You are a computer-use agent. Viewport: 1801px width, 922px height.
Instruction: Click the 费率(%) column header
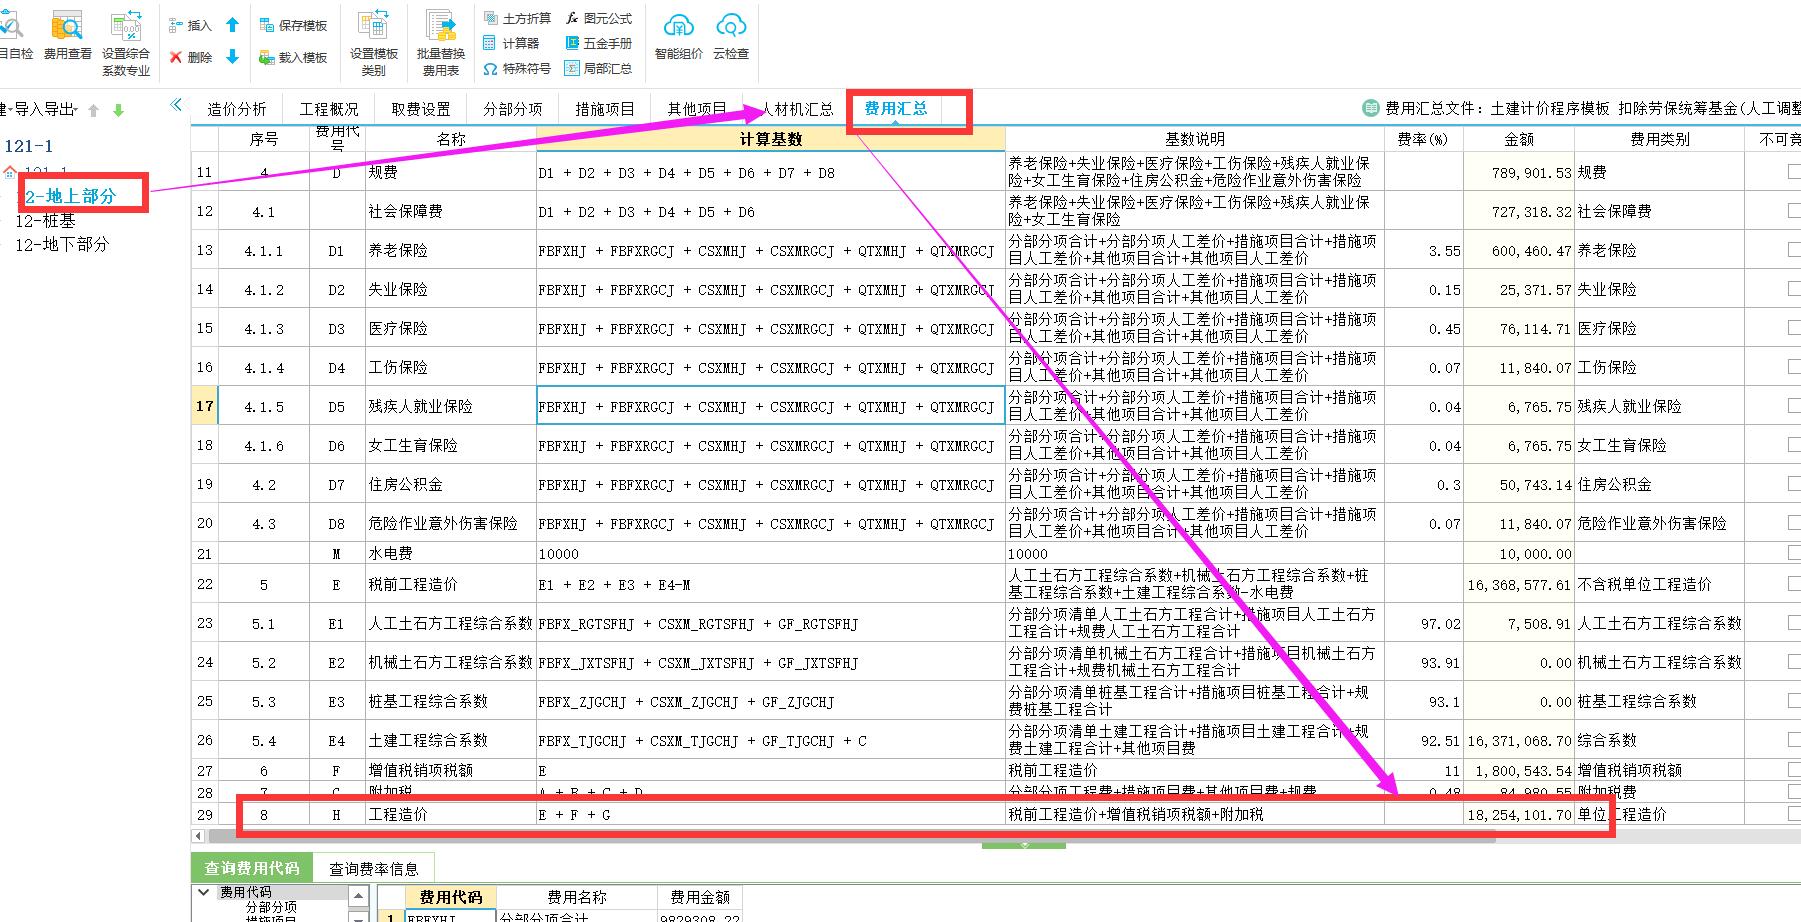(x=1423, y=139)
